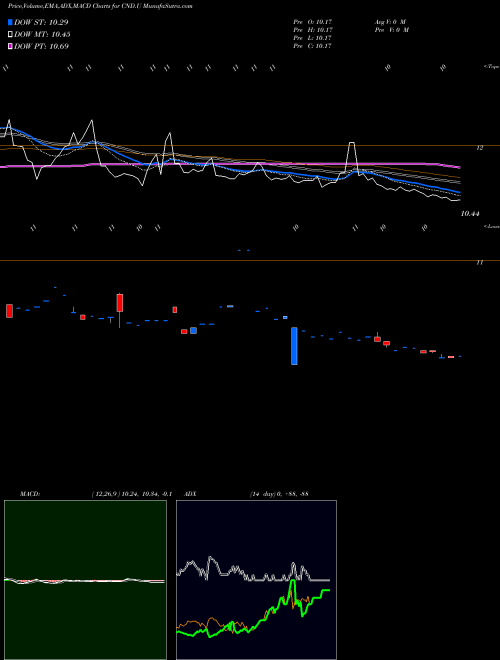500x660 pixels.
Task: Click the 10.44 last price label
Action: [x=470, y=214]
